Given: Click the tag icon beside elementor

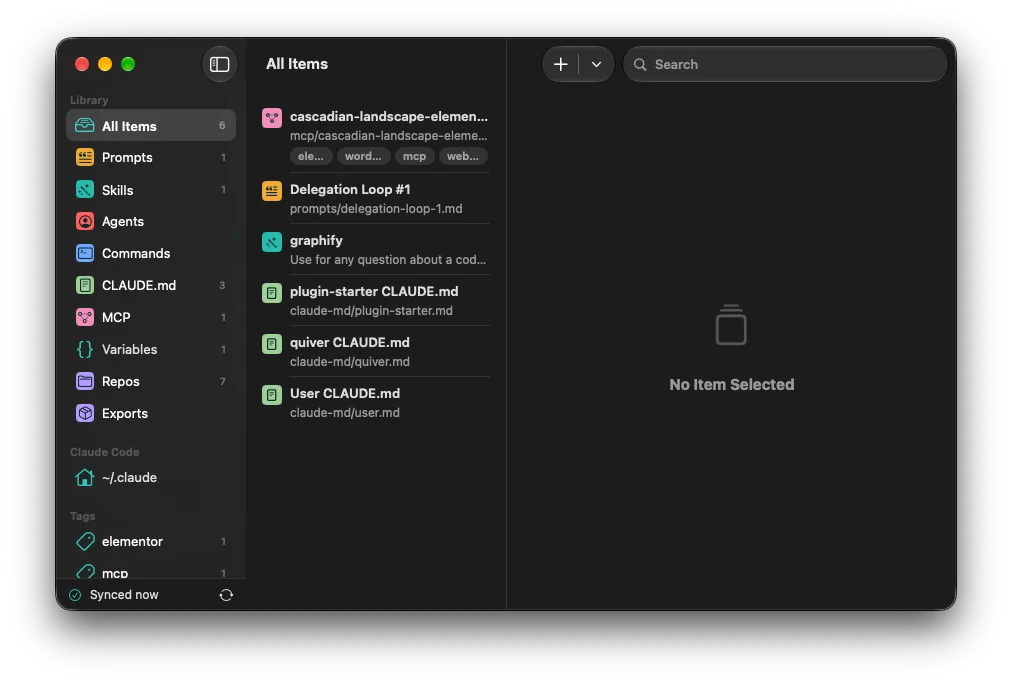Looking at the screenshot, I should point(85,541).
